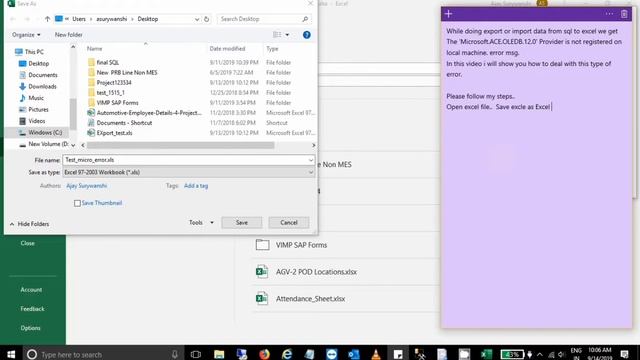The height and width of the screenshot is (360, 640).
Task: Click the change view icon
Action: [x=277, y=35]
